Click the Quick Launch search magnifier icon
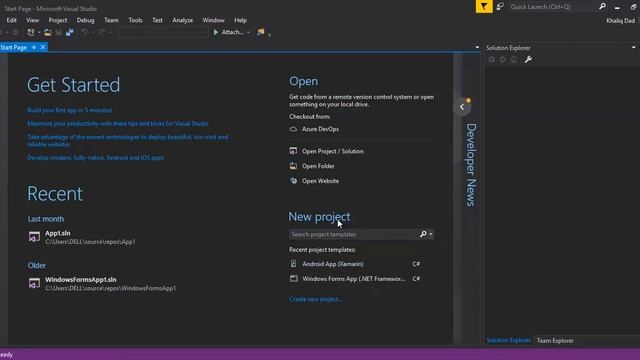Viewport: 640px width, 360px height. pyautogui.click(x=602, y=7)
